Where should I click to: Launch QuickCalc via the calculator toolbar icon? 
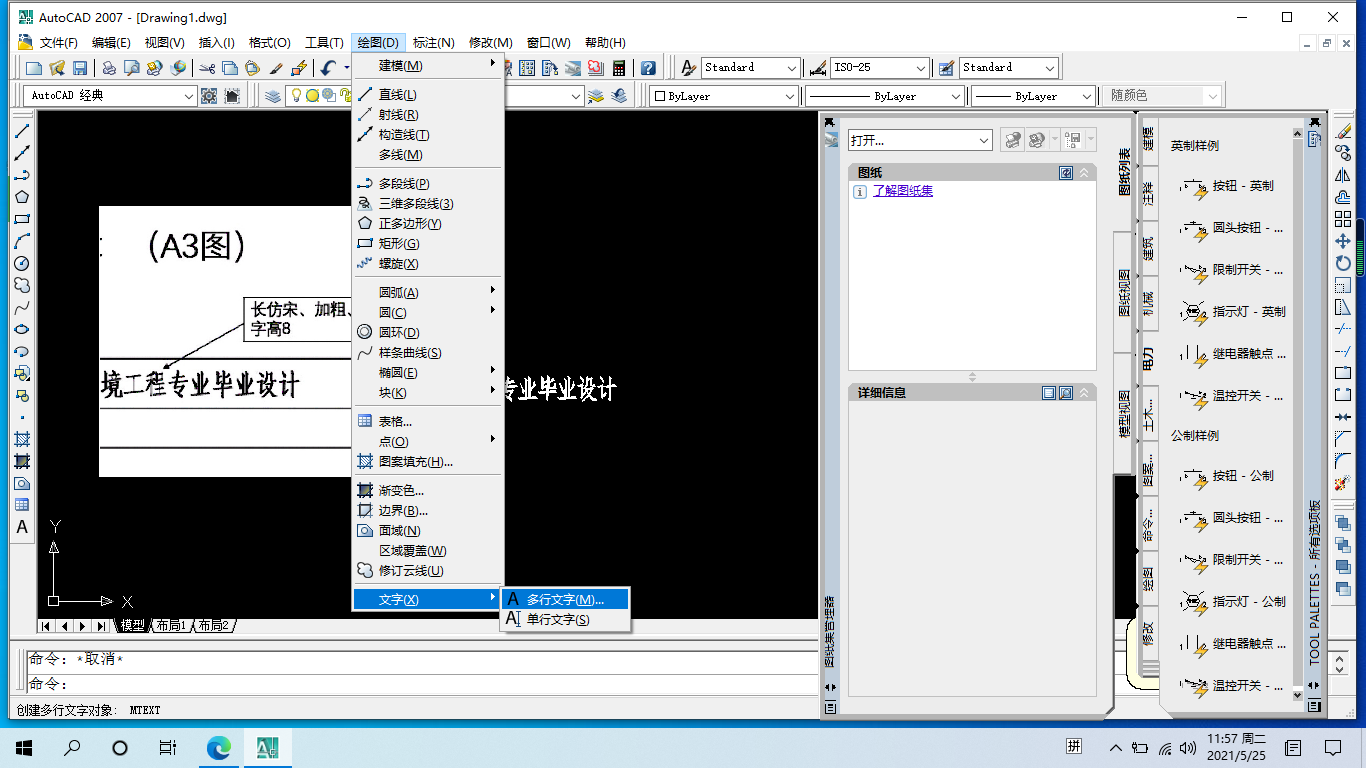click(x=618, y=67)
